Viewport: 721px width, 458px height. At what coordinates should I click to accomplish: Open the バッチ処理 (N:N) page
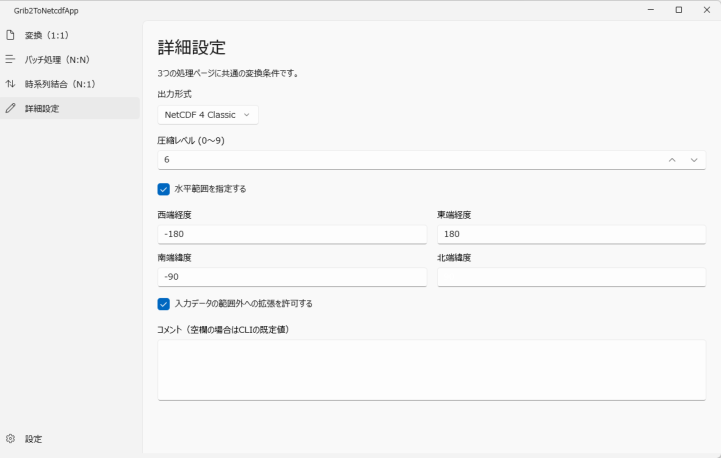pos(70,60)
